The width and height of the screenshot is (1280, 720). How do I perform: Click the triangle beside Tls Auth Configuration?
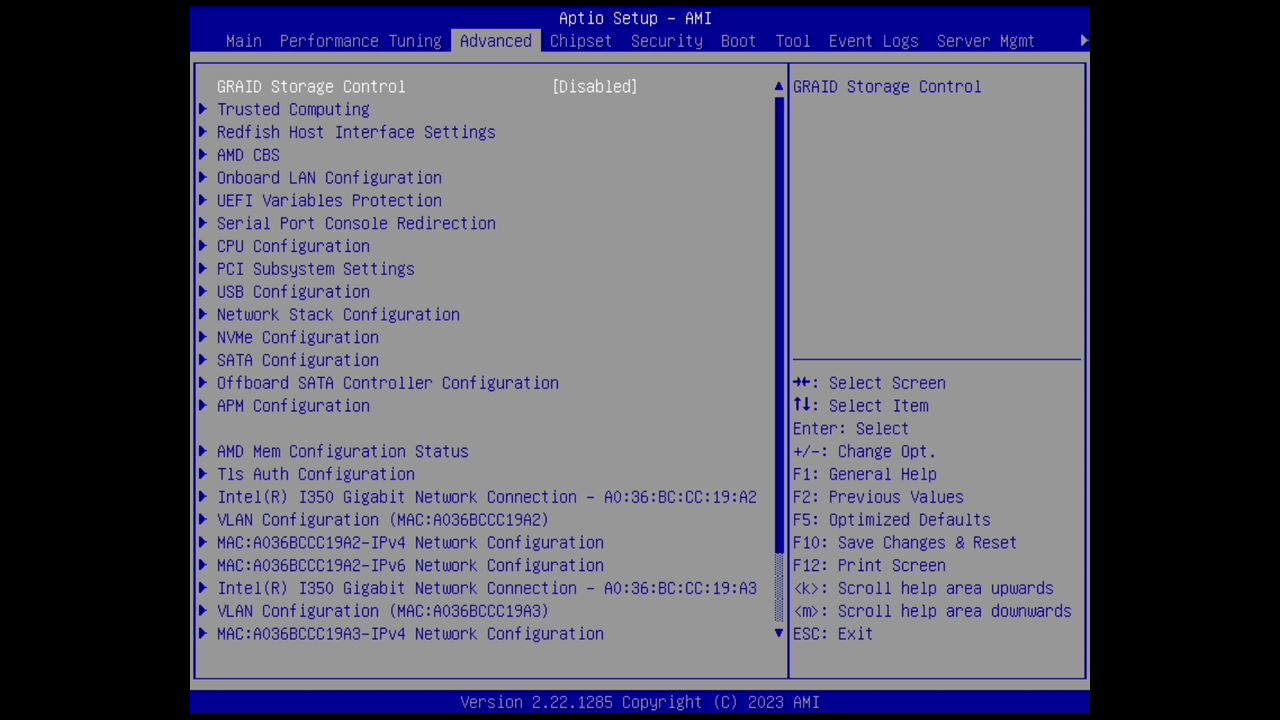[203, 475]
